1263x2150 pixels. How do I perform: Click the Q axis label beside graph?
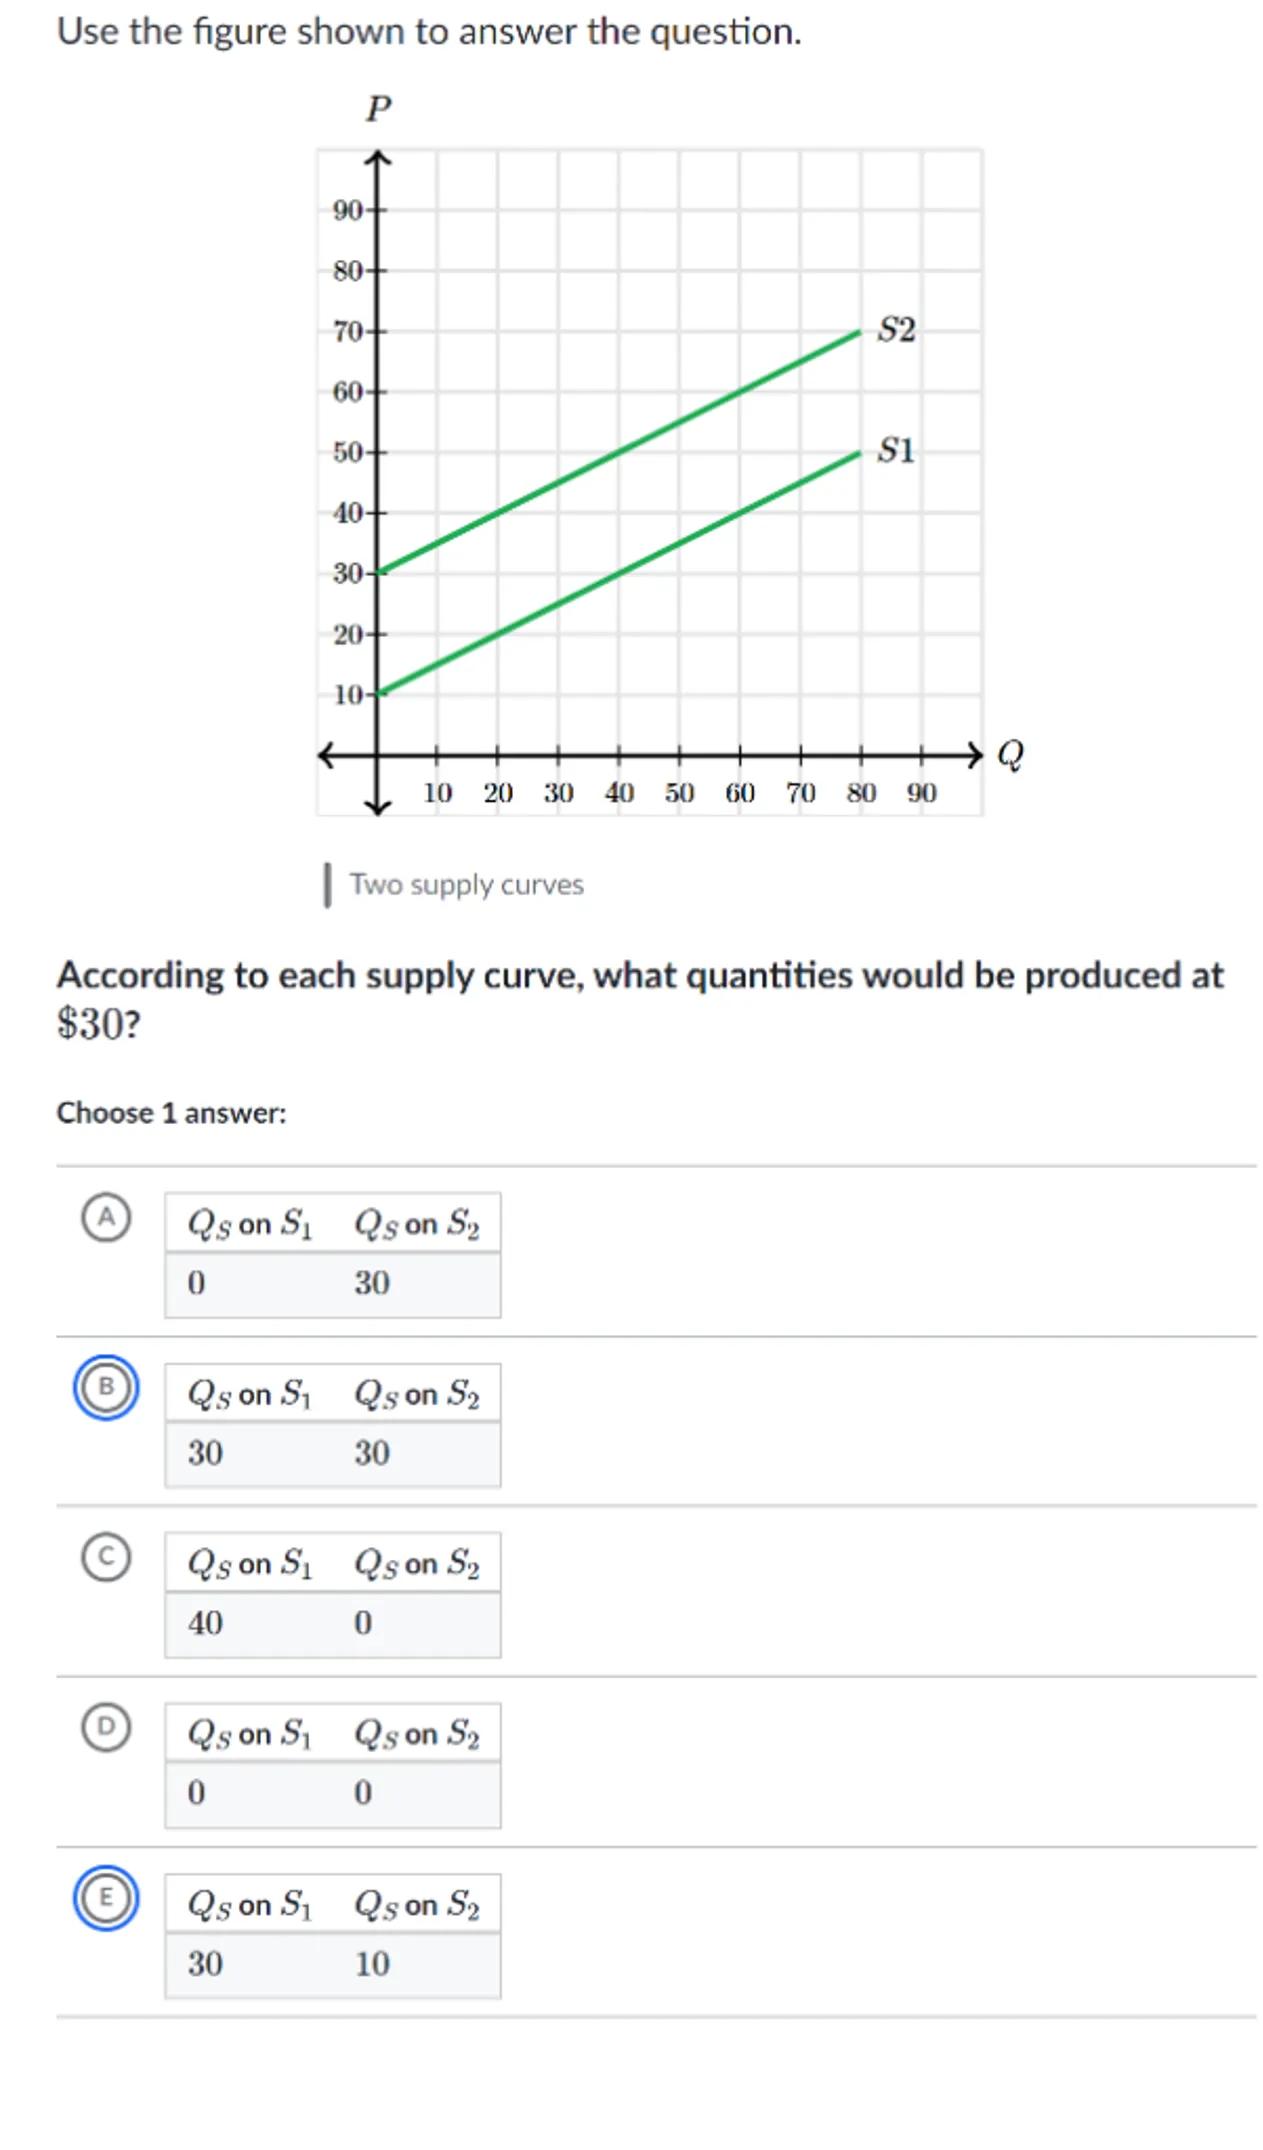point(1011,754)
